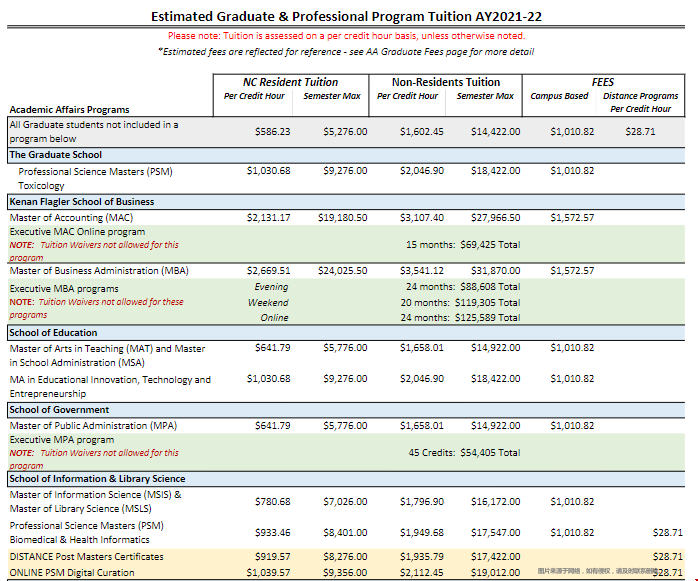The image size is (698, 581).
Task: Click 'Master of Business Administration (MBA)' row label
Action: [x=99, y=271]
